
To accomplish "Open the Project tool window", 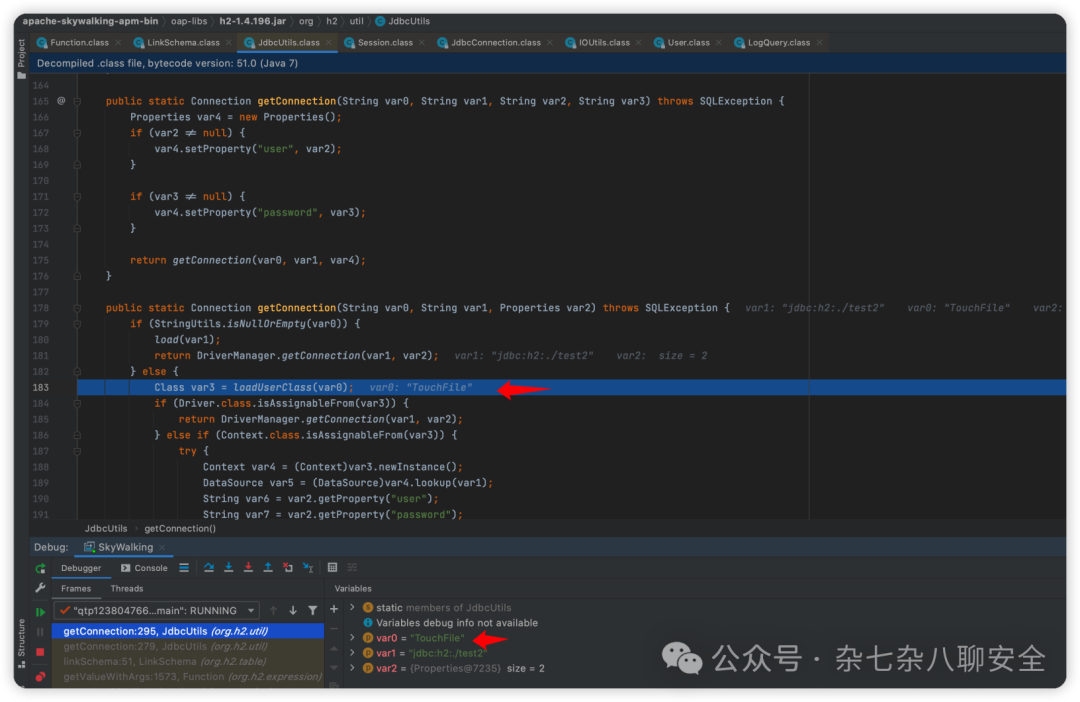I will pyautogui.click(x=21, y=59).
